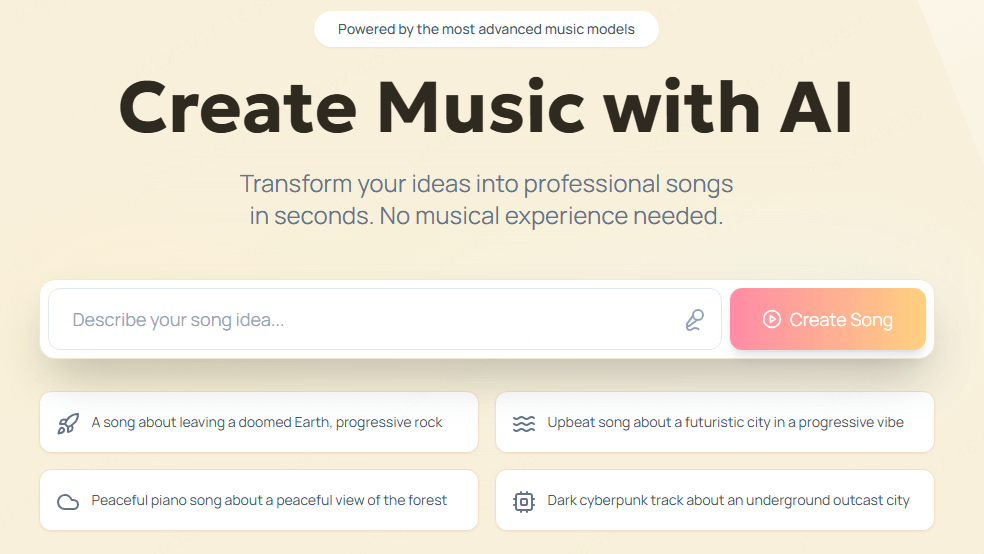984x554 pixels.
Task: Select the upbeat futuristic city prompt
Action: pos(725,422)
